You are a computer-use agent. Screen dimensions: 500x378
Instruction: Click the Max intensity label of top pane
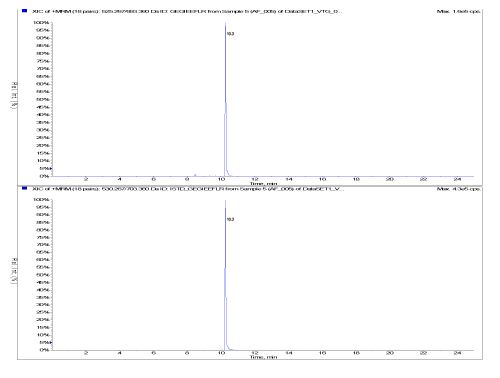coord(459,11)
